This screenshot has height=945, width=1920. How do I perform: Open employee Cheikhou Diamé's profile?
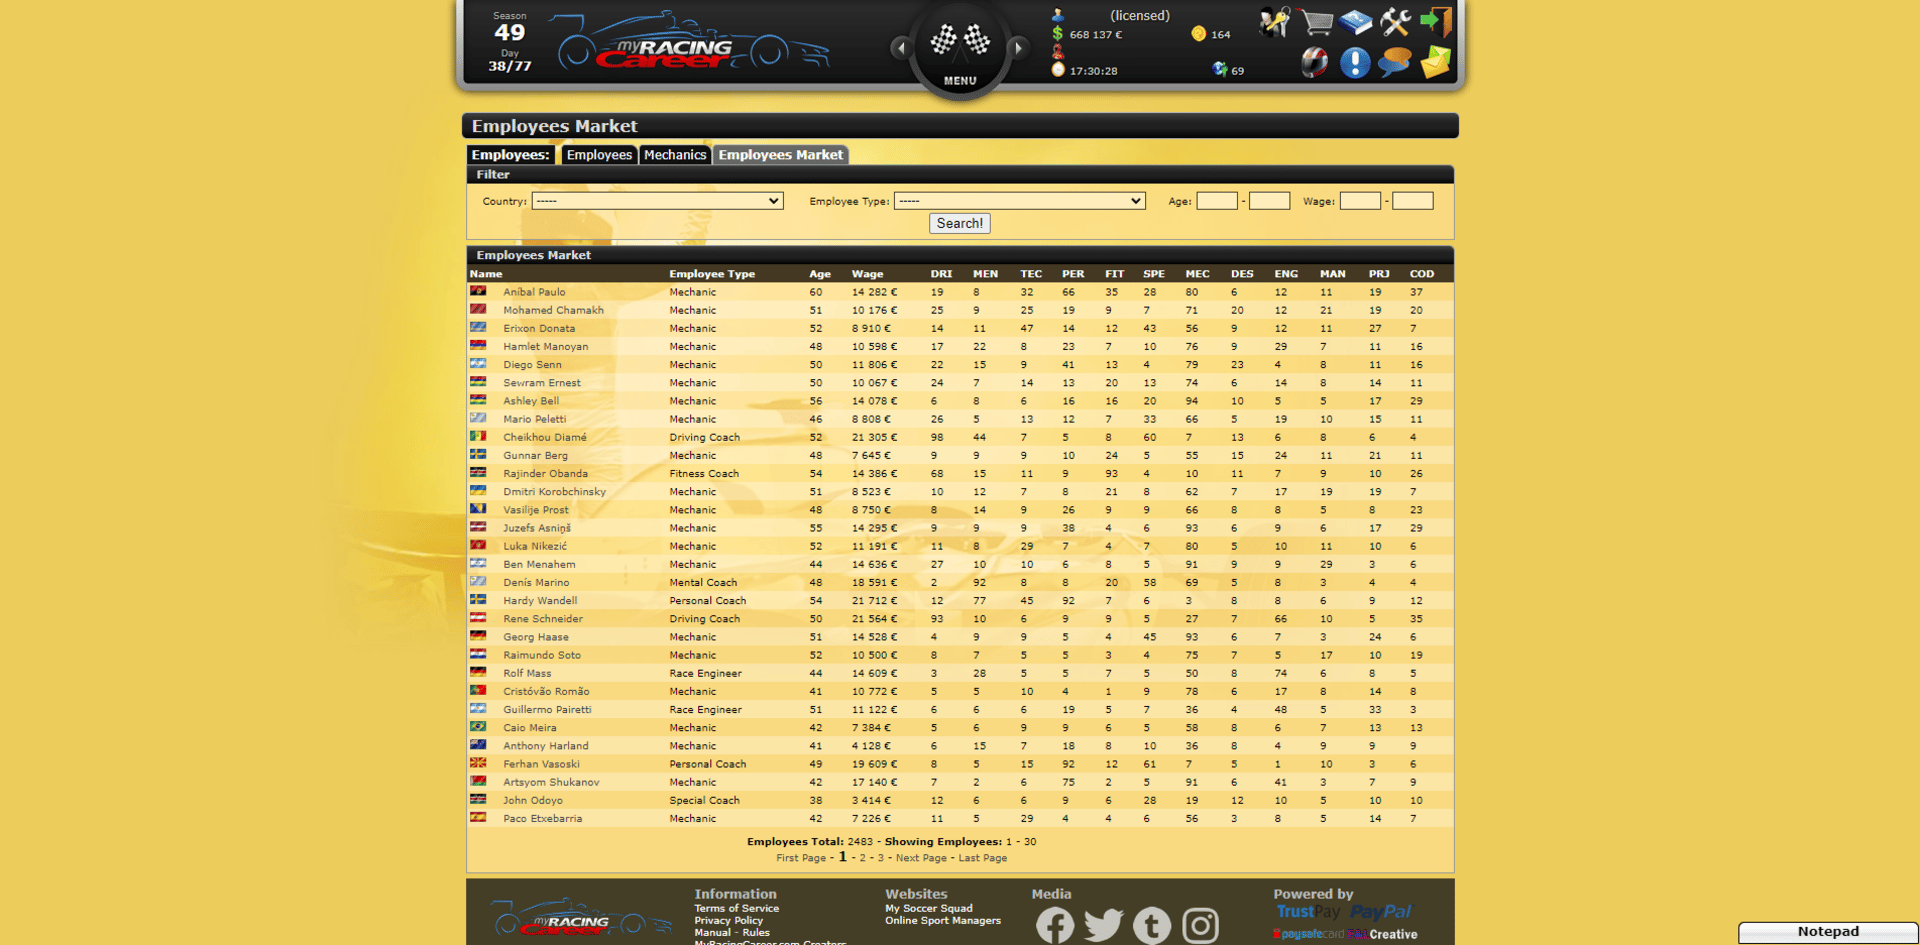click(545, 437)
